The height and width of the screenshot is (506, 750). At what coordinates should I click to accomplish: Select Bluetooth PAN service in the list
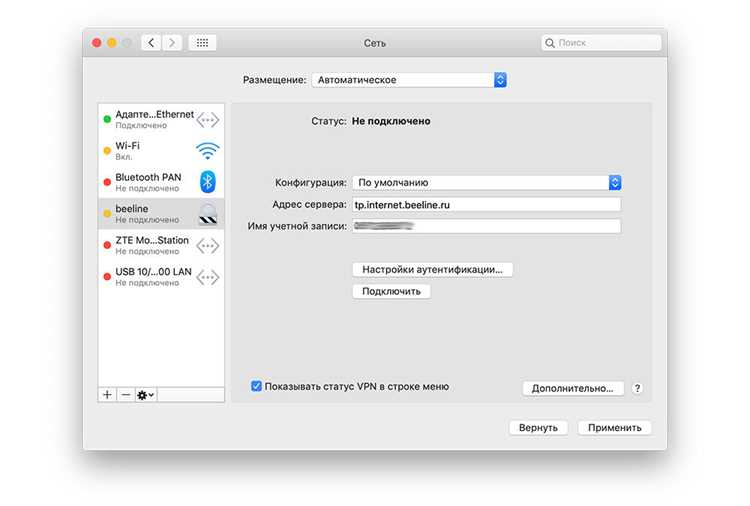[161, 182]
